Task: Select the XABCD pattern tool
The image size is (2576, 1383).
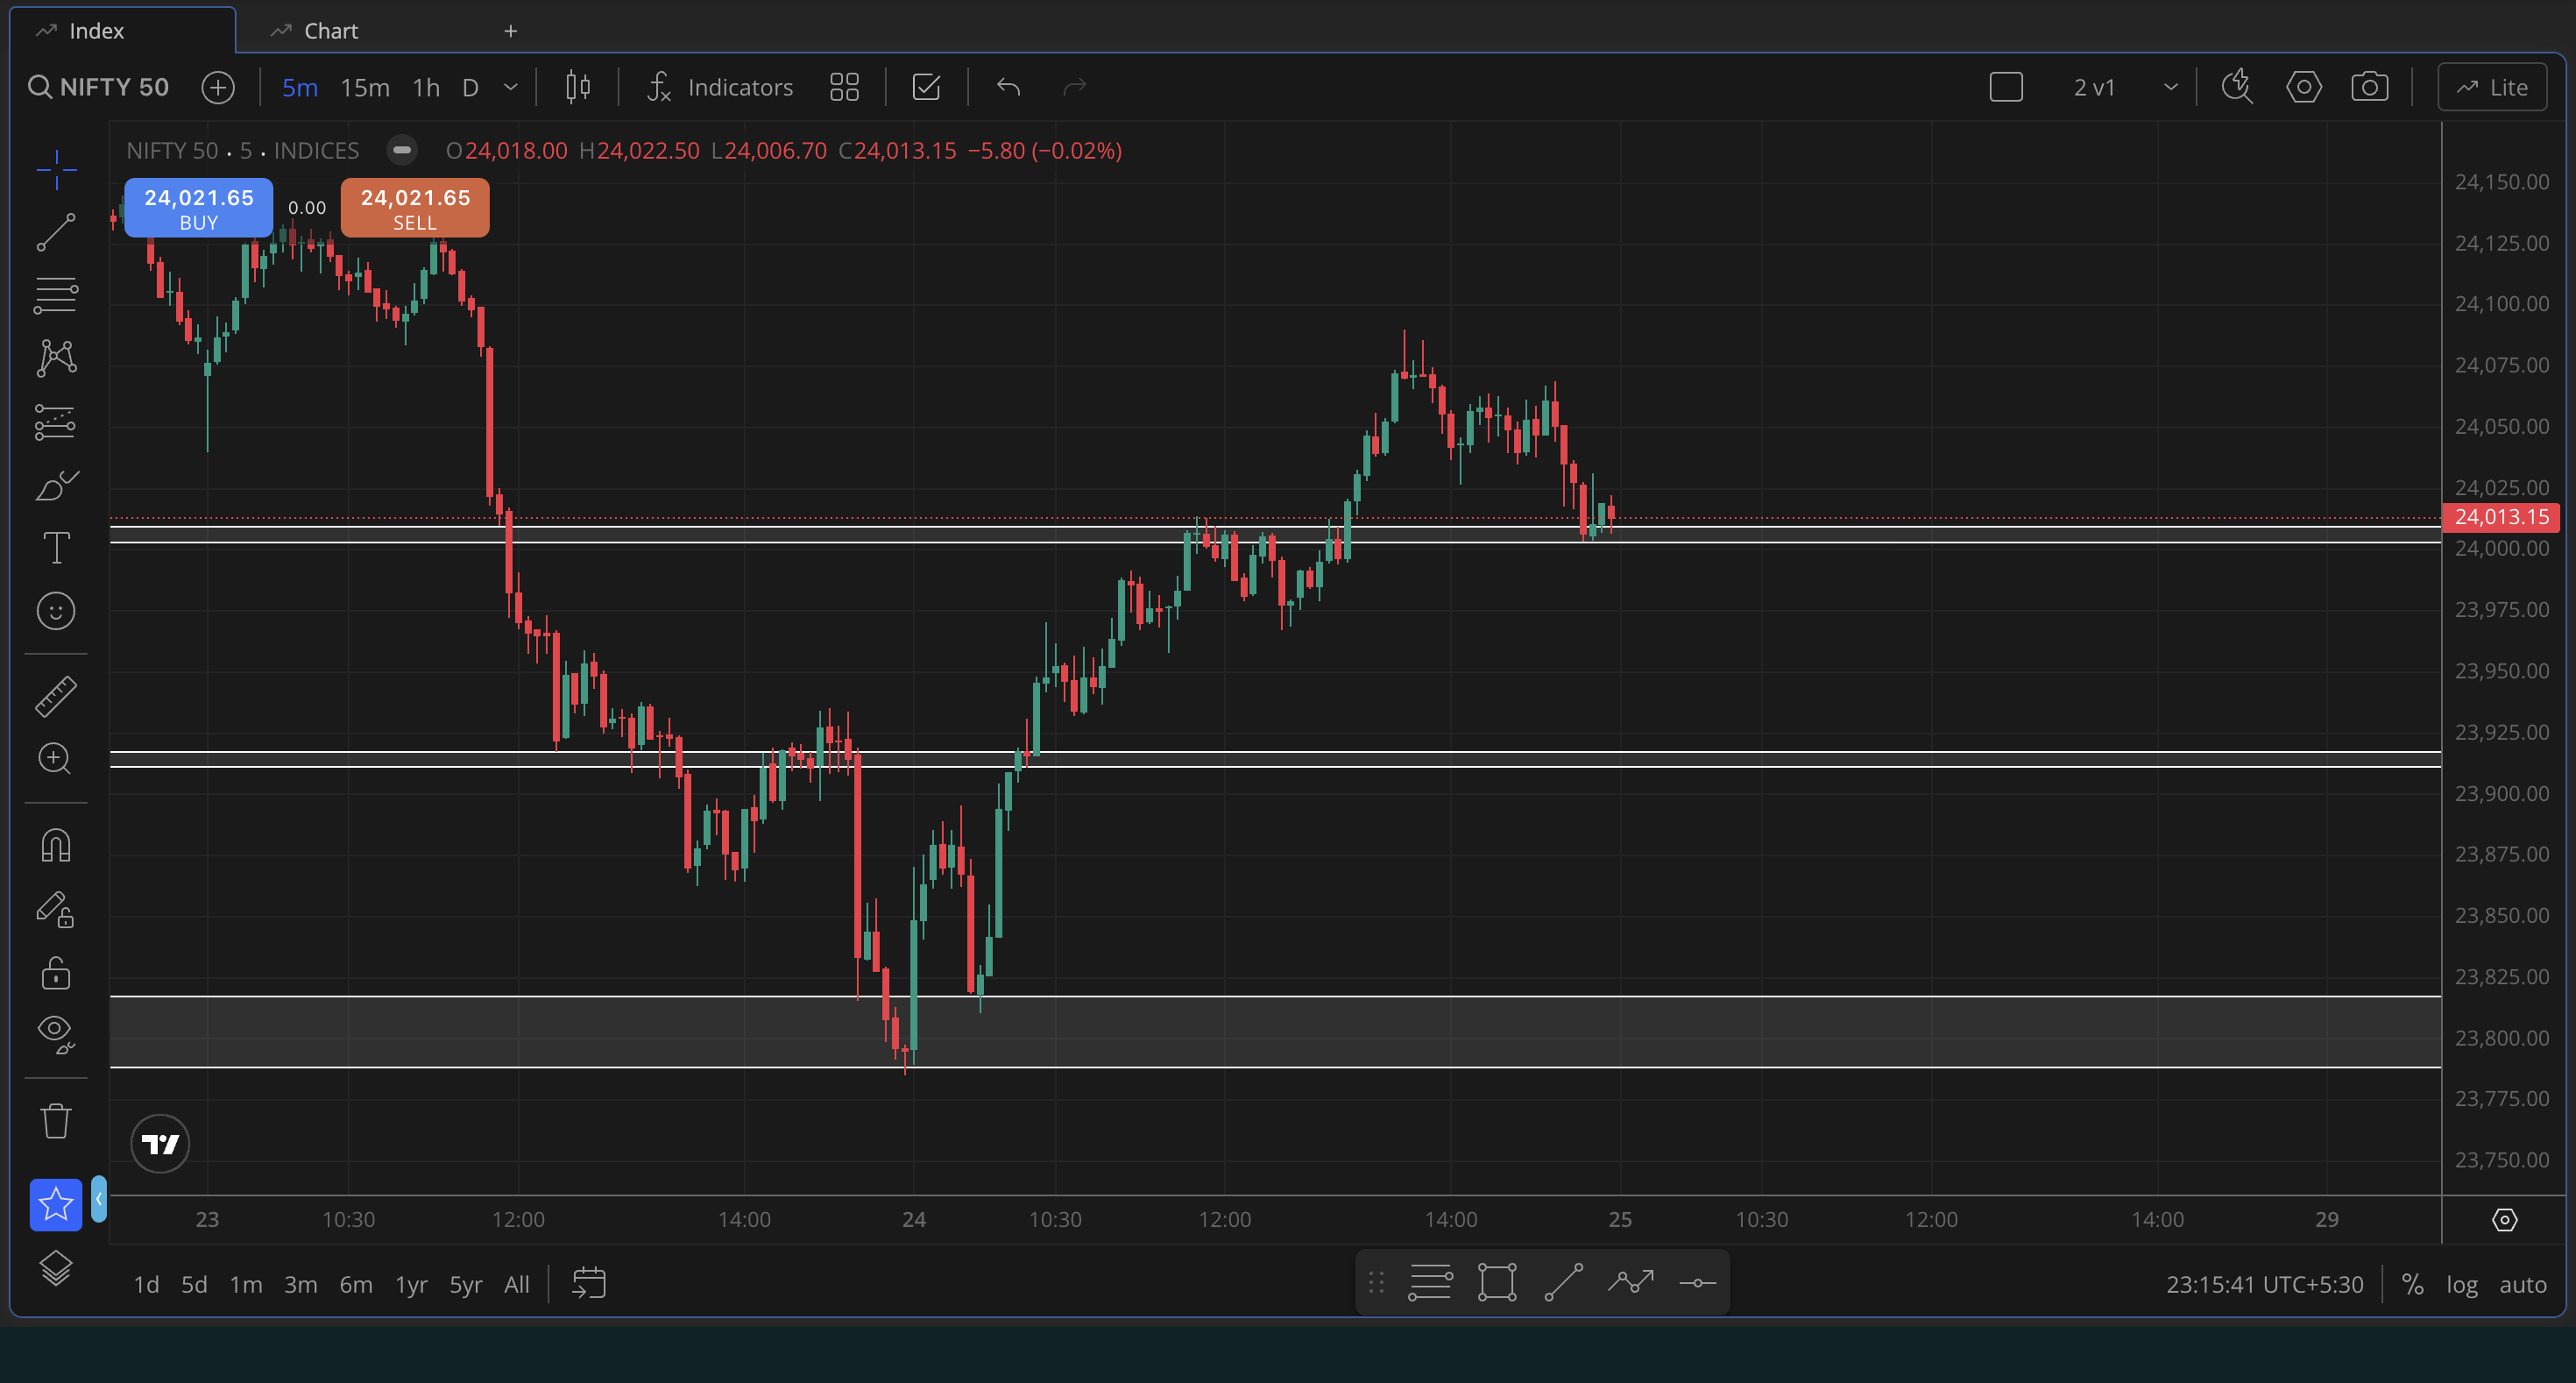Action: coord(56,358)
